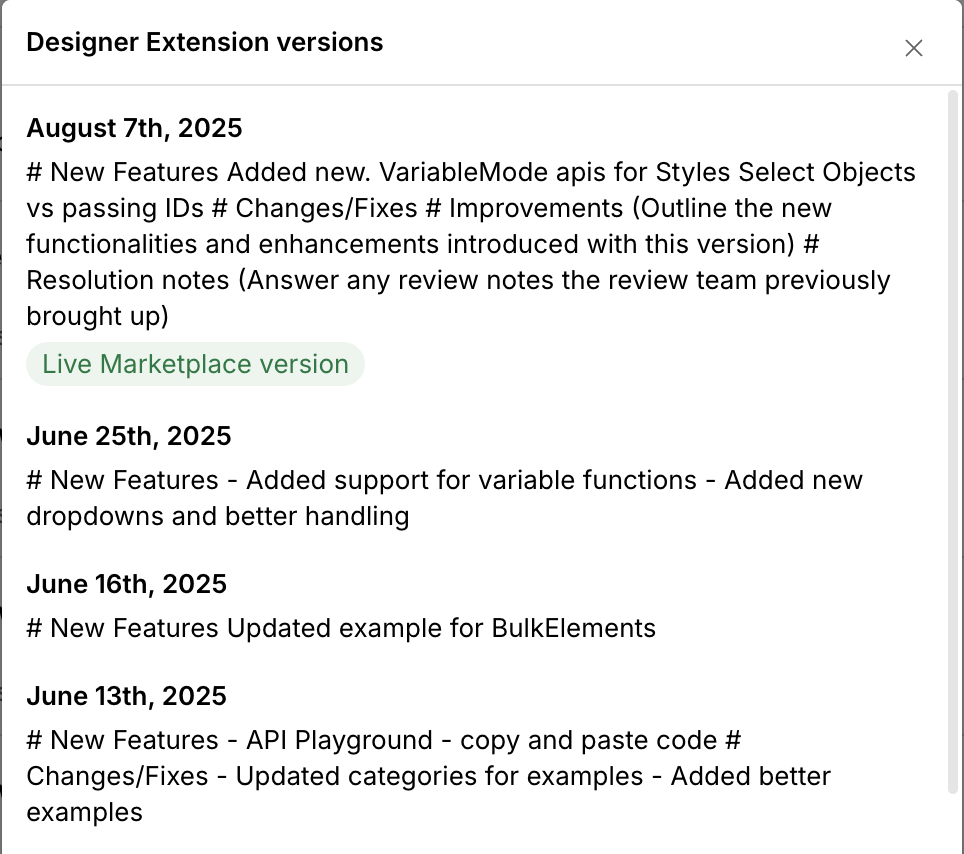This screenshot has width=964, height=854.
Task: Click the BulkElements update description
Action: point(340,628)
